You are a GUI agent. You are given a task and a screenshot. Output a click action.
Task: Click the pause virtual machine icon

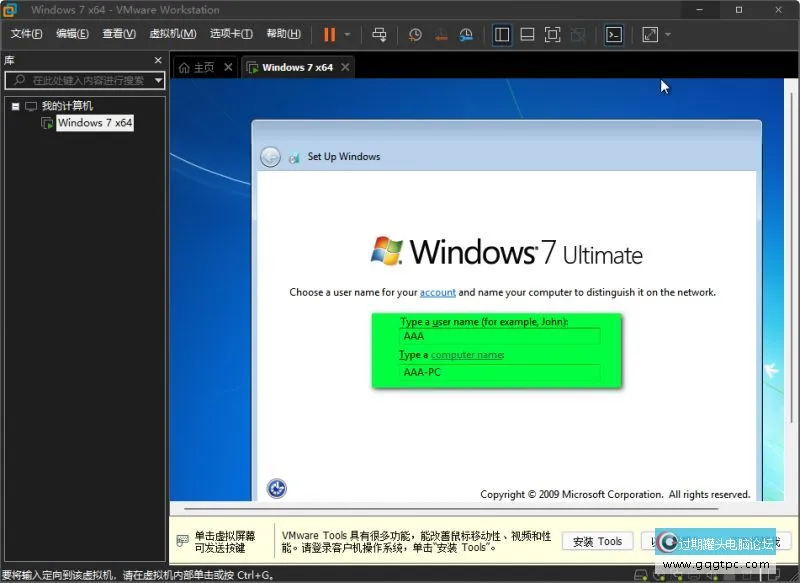[329, 34]
